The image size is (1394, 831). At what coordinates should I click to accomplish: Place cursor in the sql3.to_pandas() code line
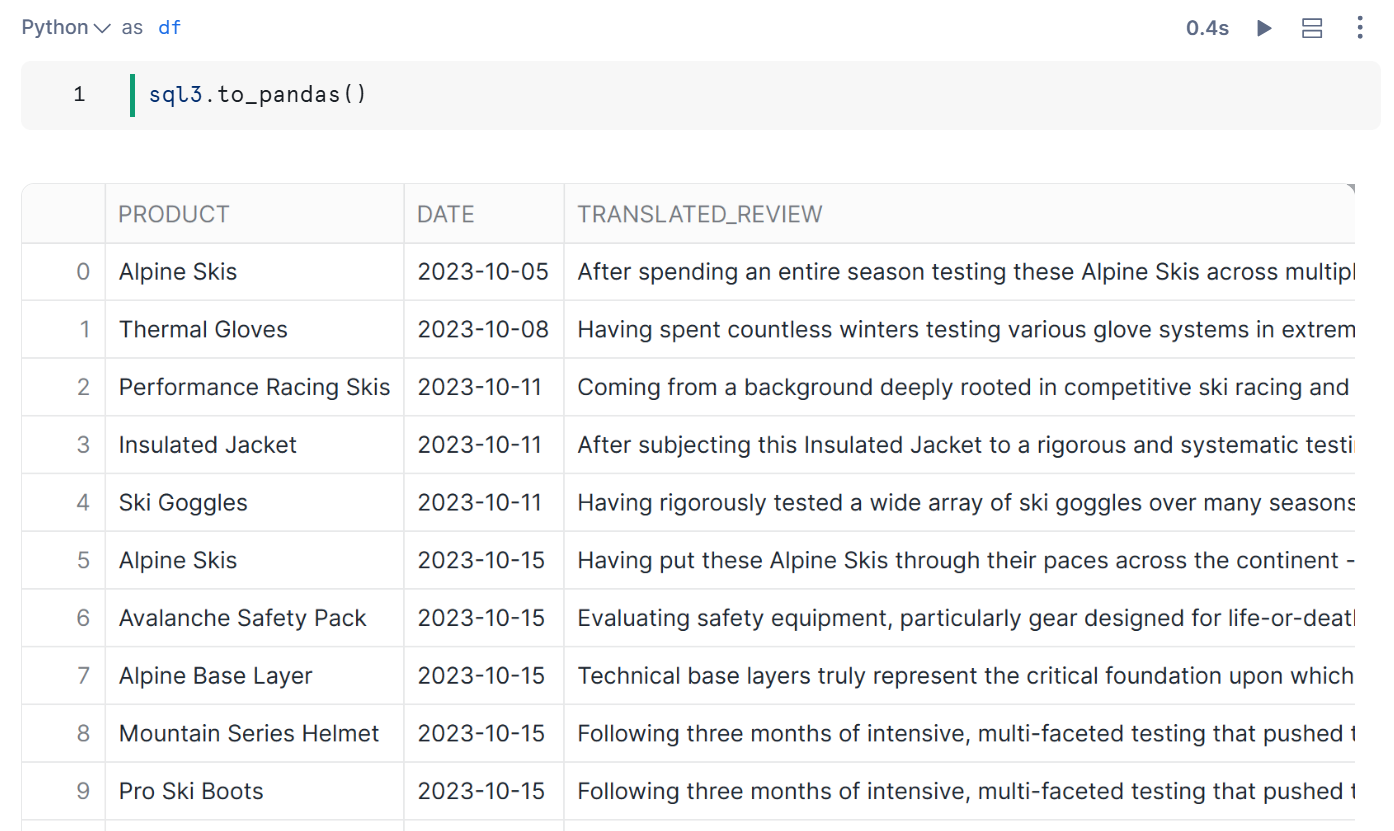258,95
